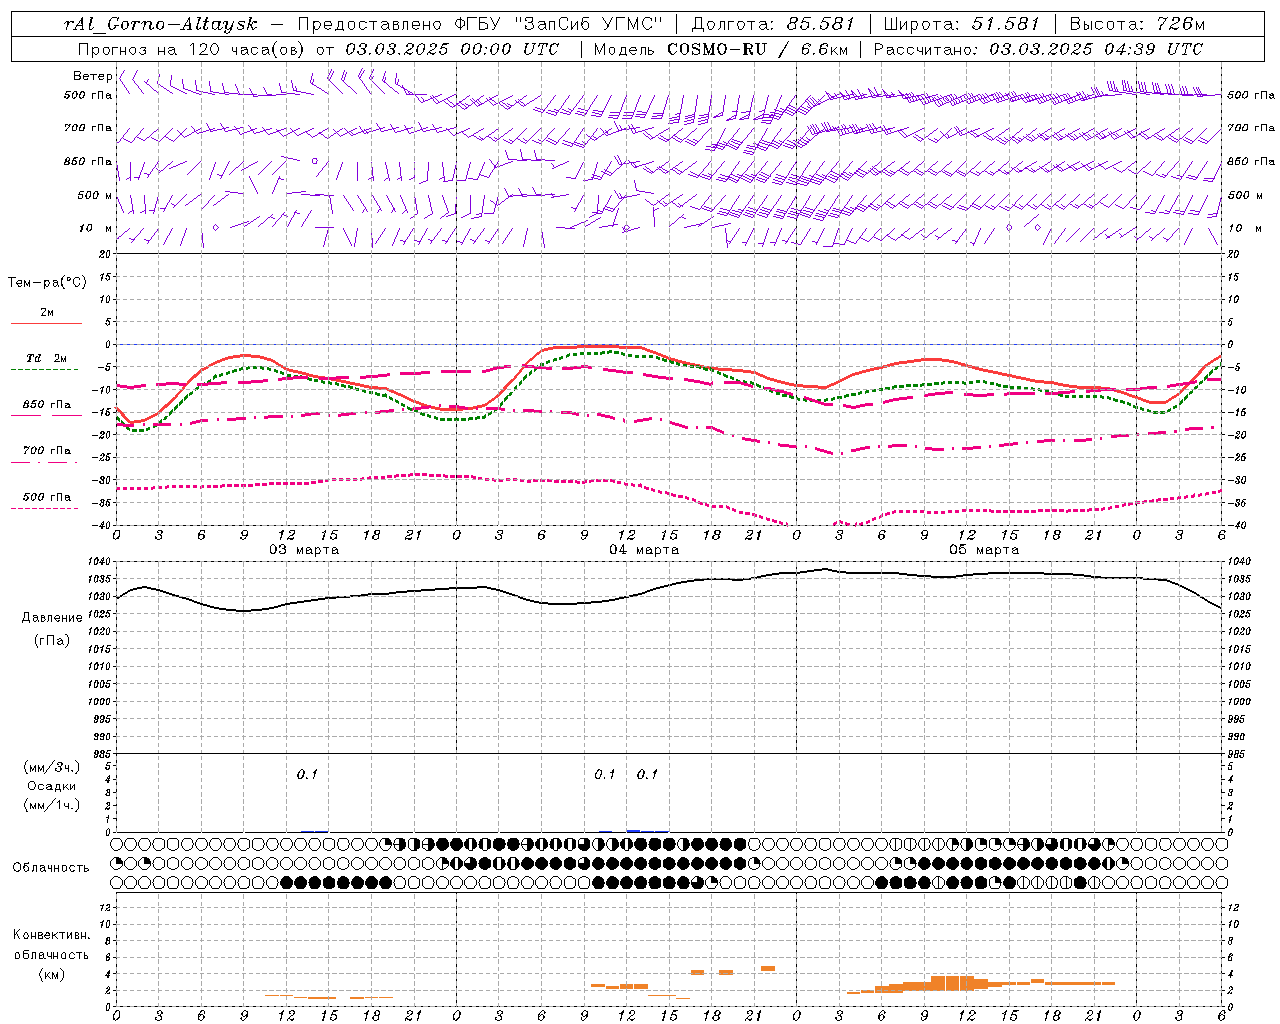Click the Давление pressure panel label
The width and height of the screenshot is (1280, 1024).
[x=52, y=617]
